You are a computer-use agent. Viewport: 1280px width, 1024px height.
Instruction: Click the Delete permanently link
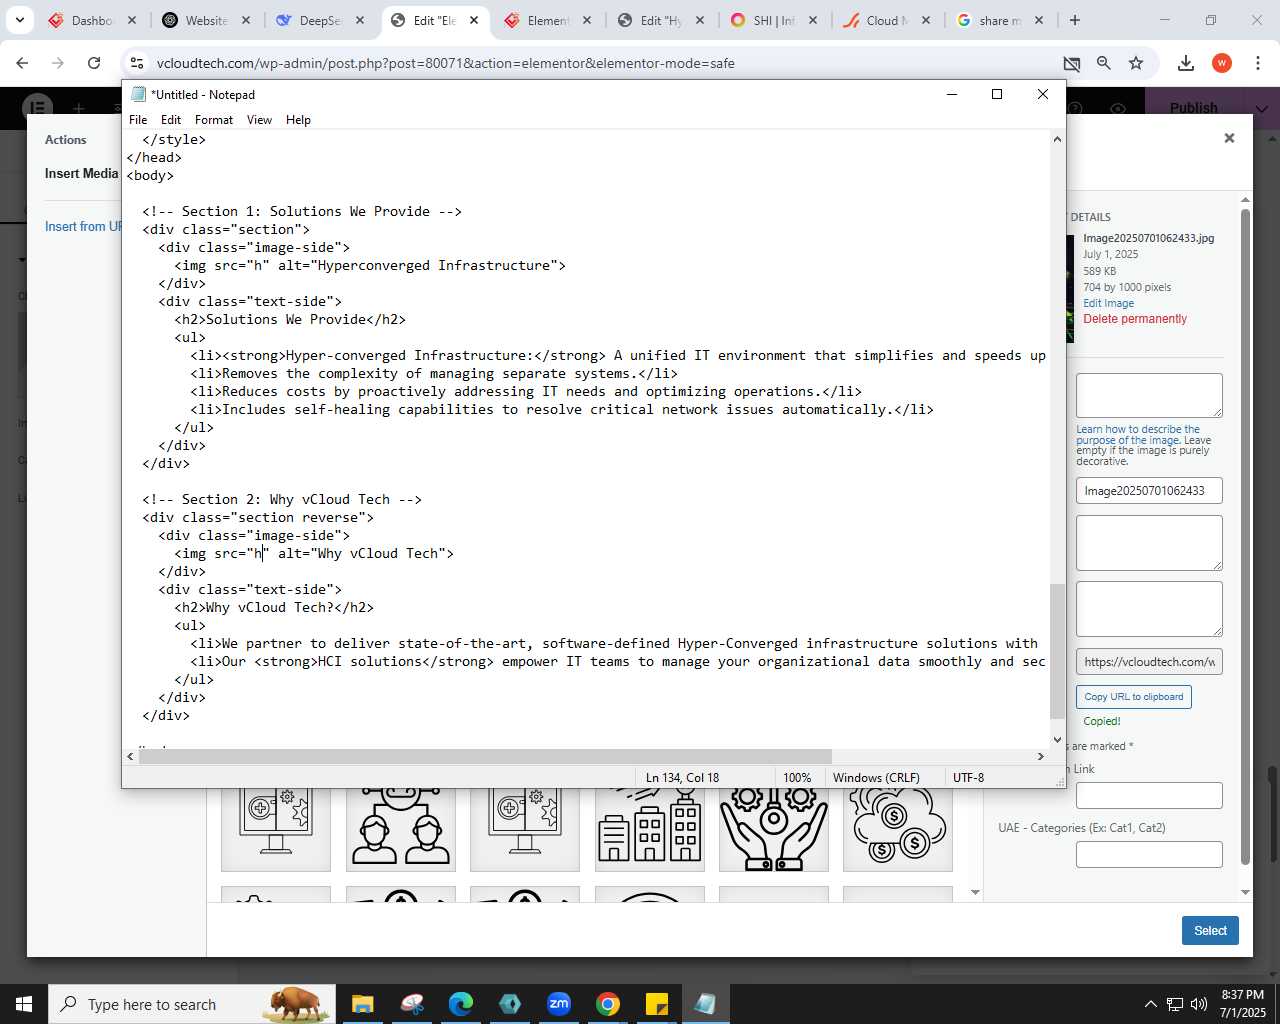[x=1135, y=319]
